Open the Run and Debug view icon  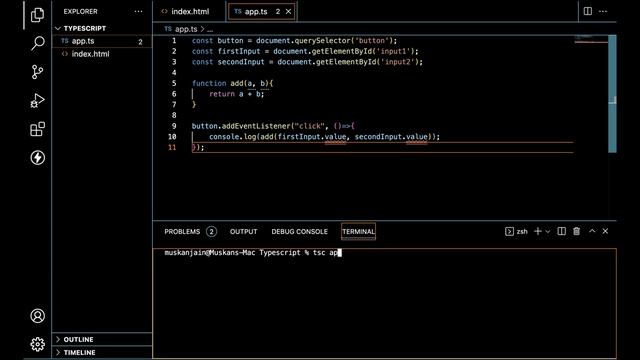tap(38, 100)
